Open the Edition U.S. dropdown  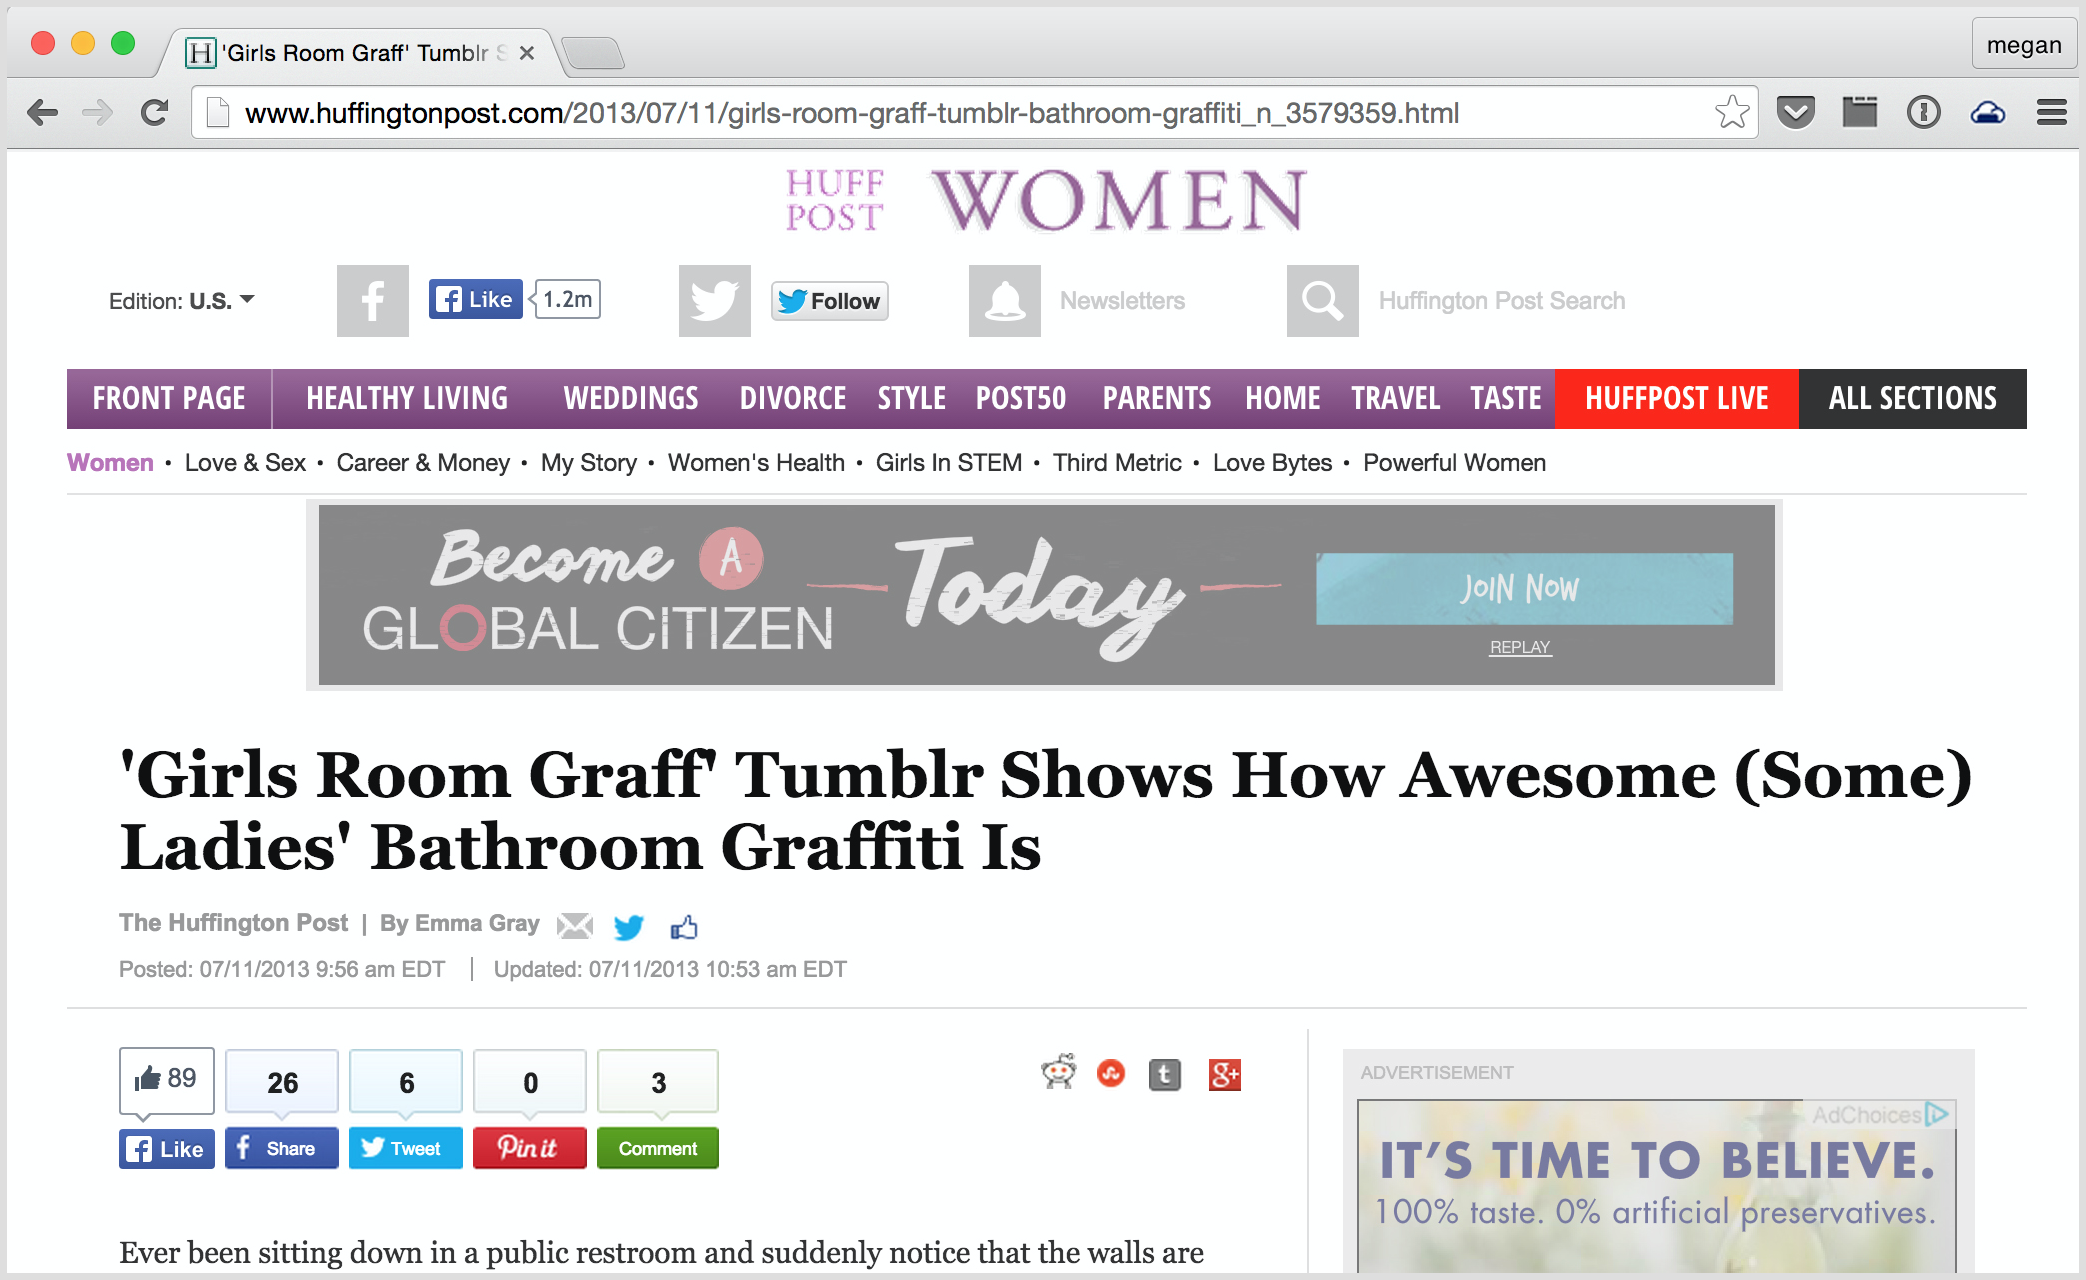pos(182,301)
